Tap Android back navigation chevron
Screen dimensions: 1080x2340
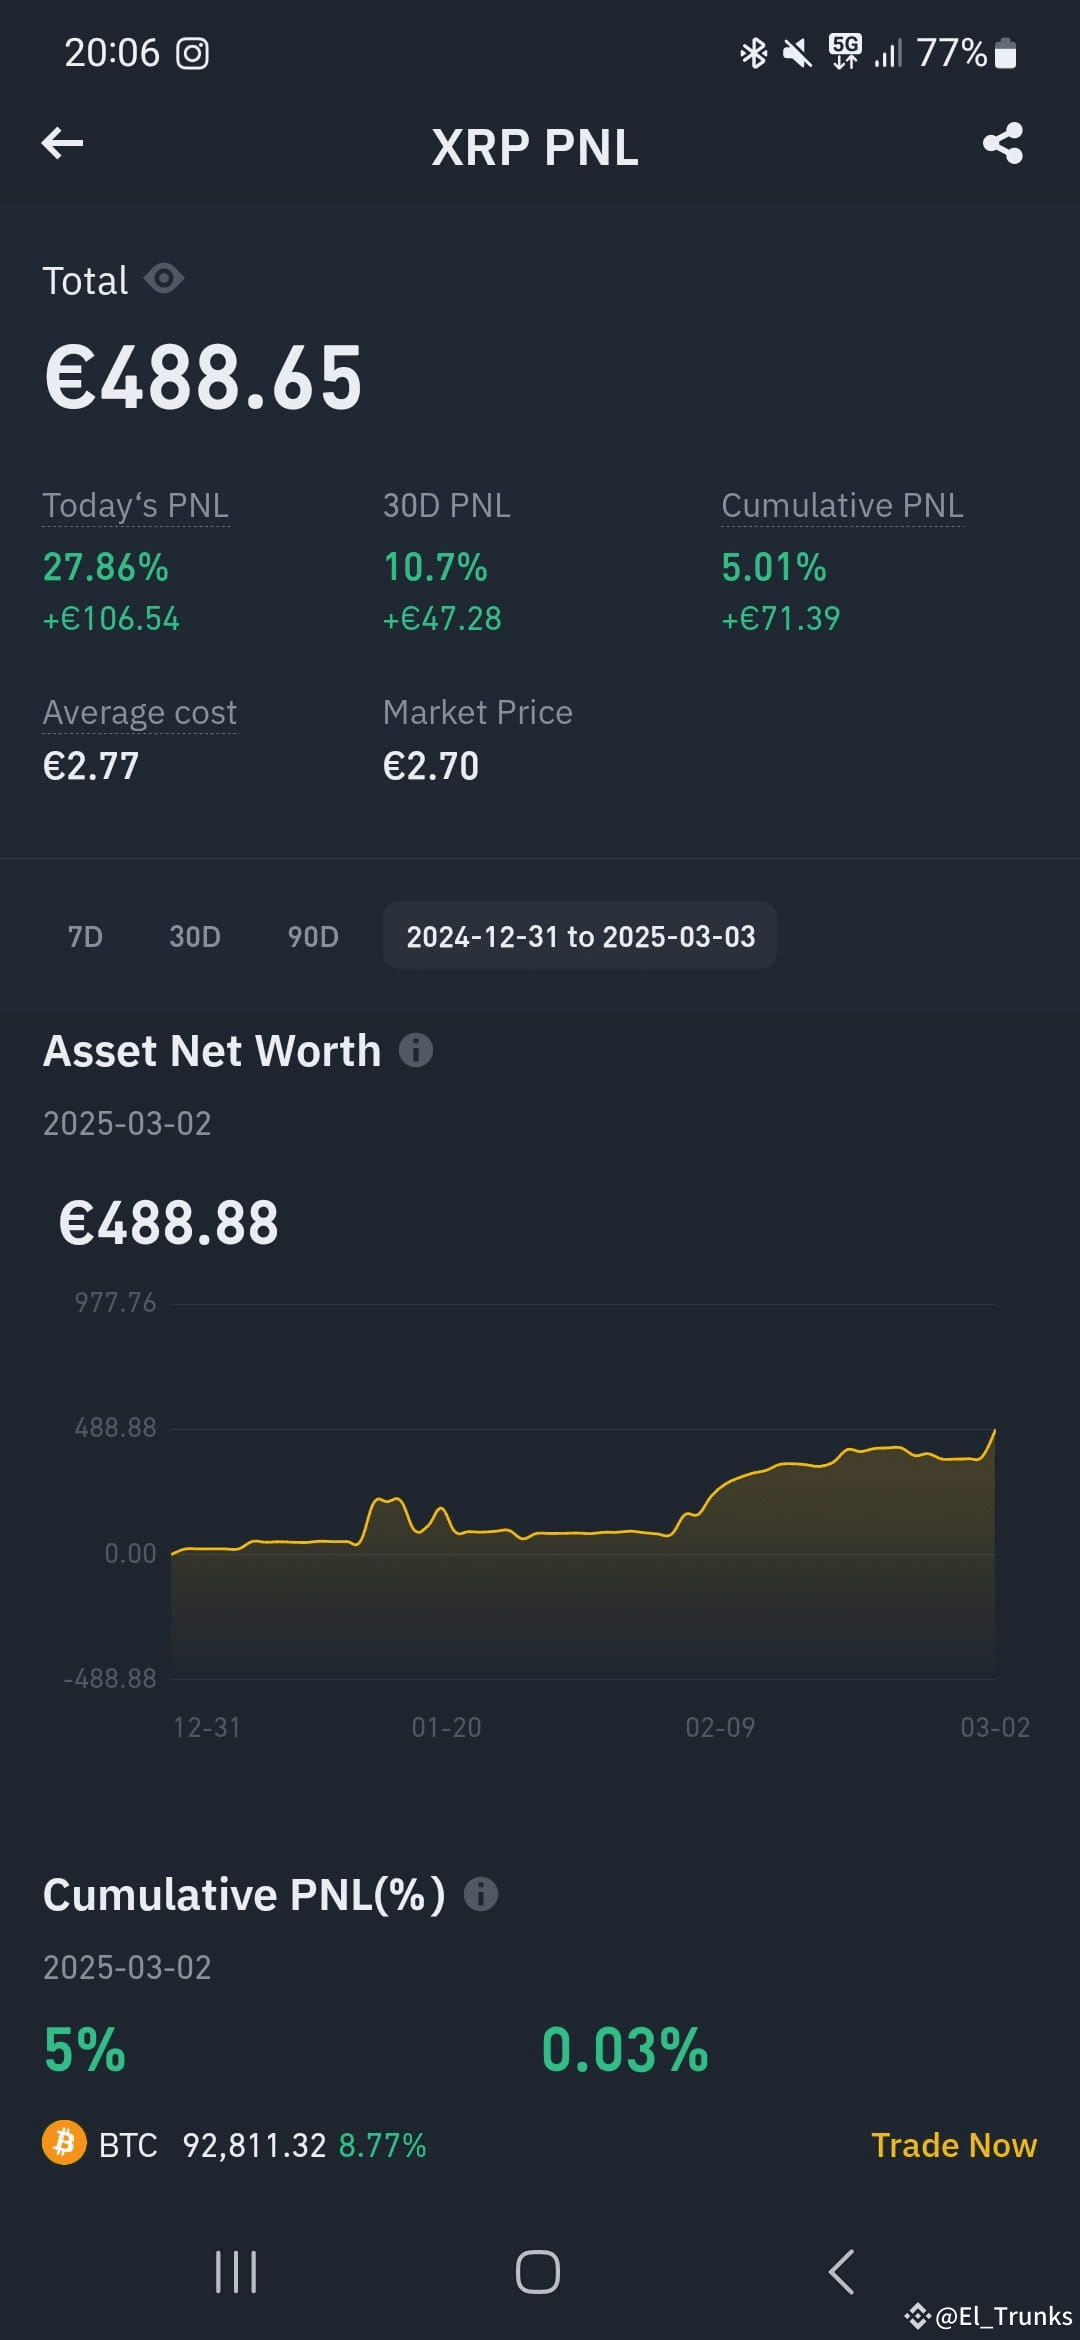click(841, 2272)
